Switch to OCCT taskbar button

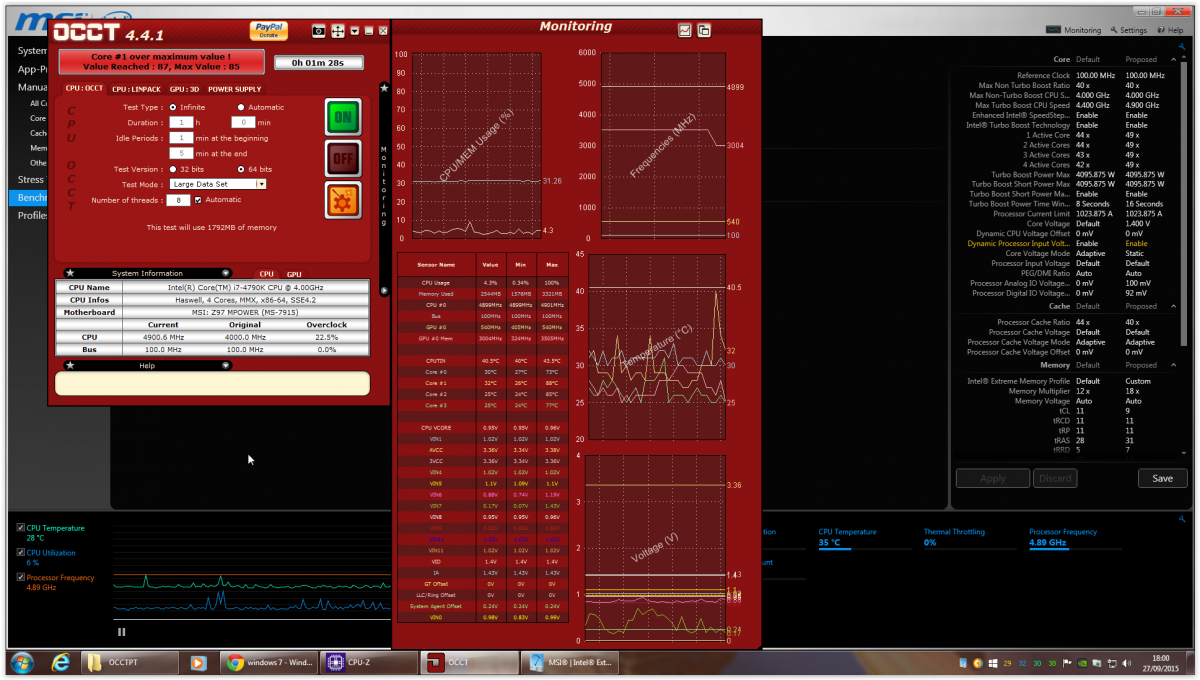pyautogui.click(x=469, y=662)
